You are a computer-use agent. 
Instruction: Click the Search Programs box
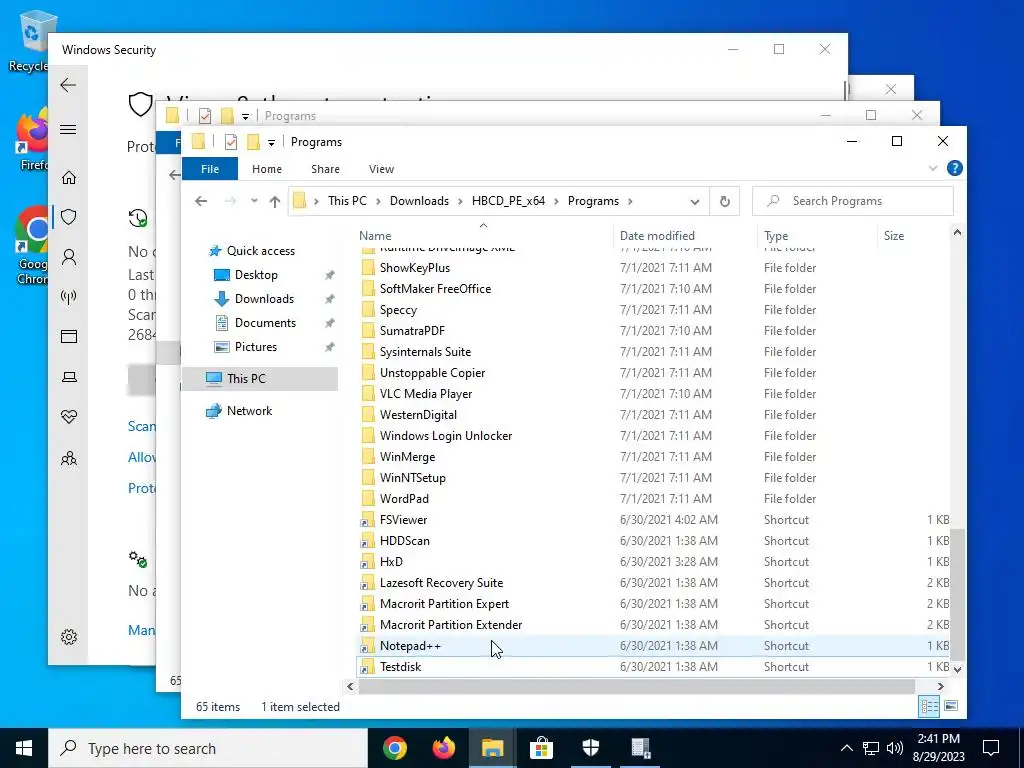(x=853, y=201)
